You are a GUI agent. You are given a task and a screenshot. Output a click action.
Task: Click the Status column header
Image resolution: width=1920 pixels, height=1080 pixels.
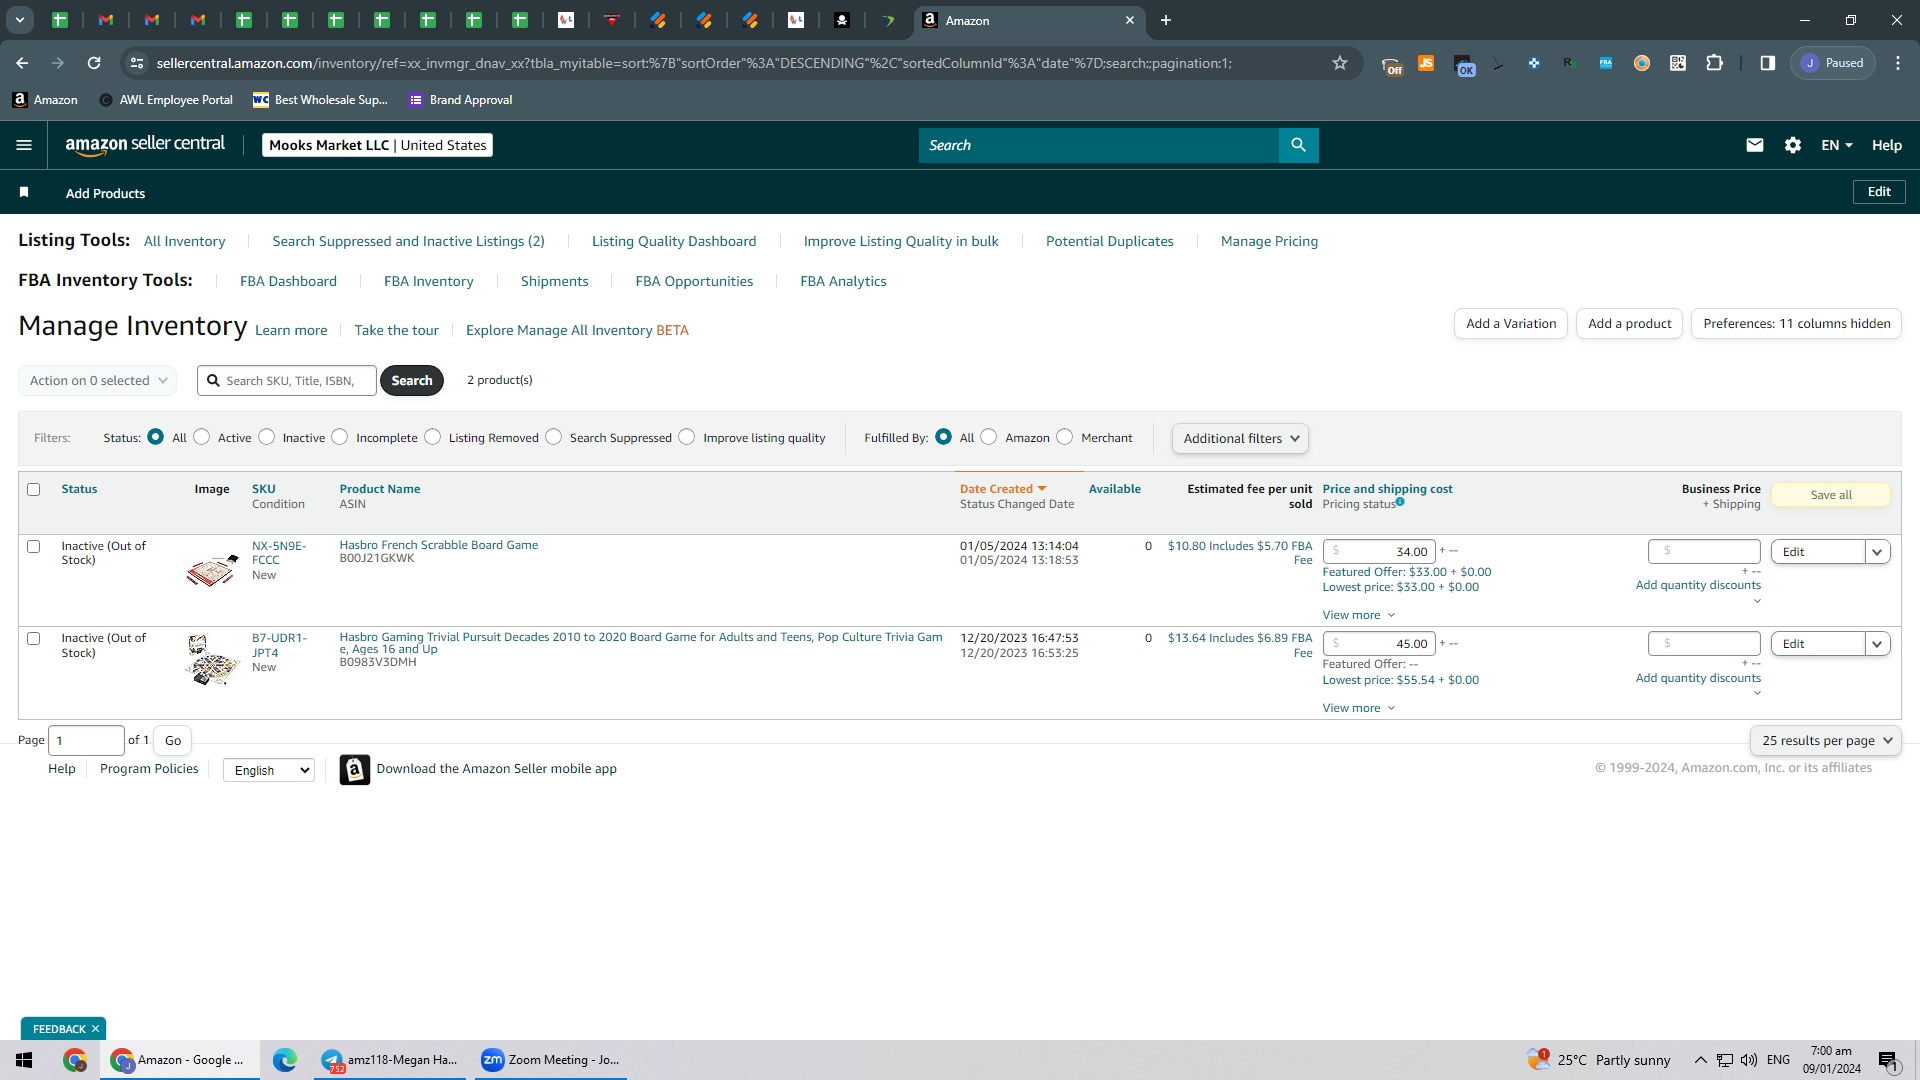(79, 489)
